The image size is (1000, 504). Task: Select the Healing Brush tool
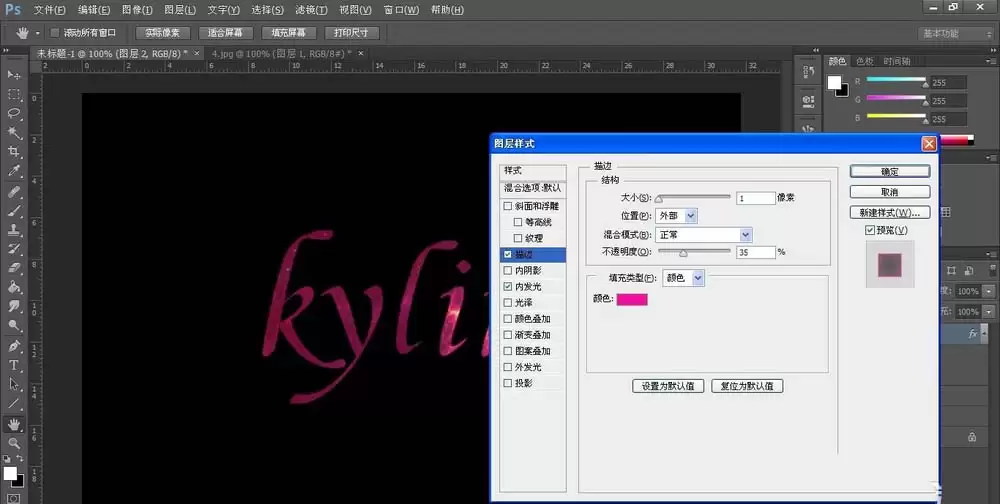[14, 192]
